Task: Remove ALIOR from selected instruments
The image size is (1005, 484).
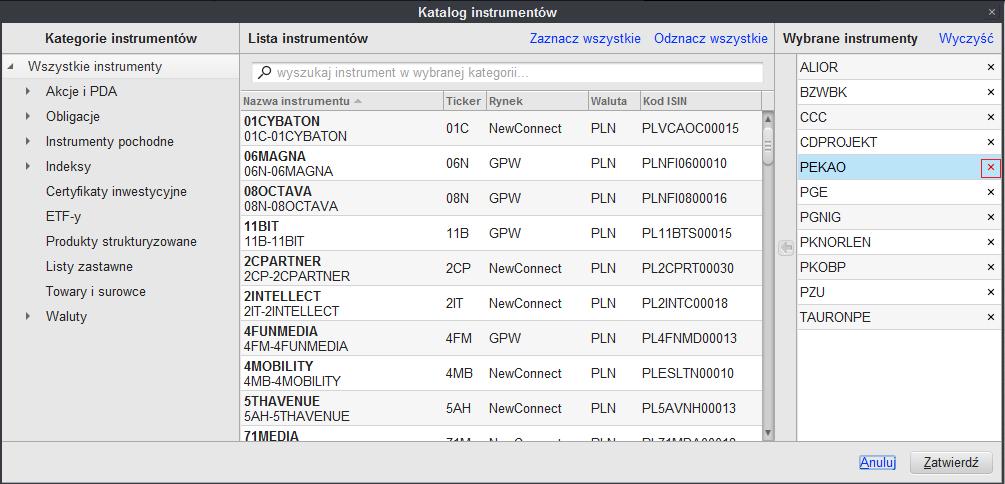Action: click(990, 67)
